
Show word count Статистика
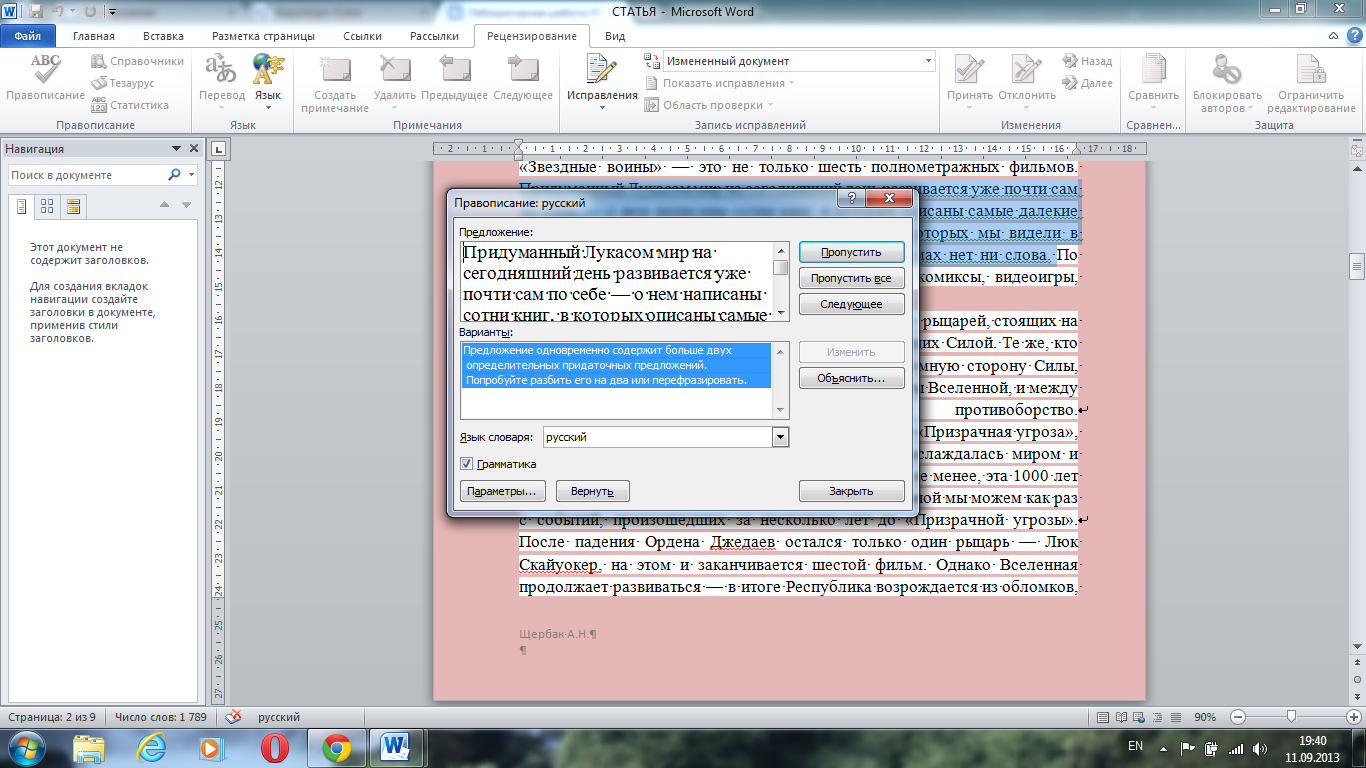click(x=130, y=105)
